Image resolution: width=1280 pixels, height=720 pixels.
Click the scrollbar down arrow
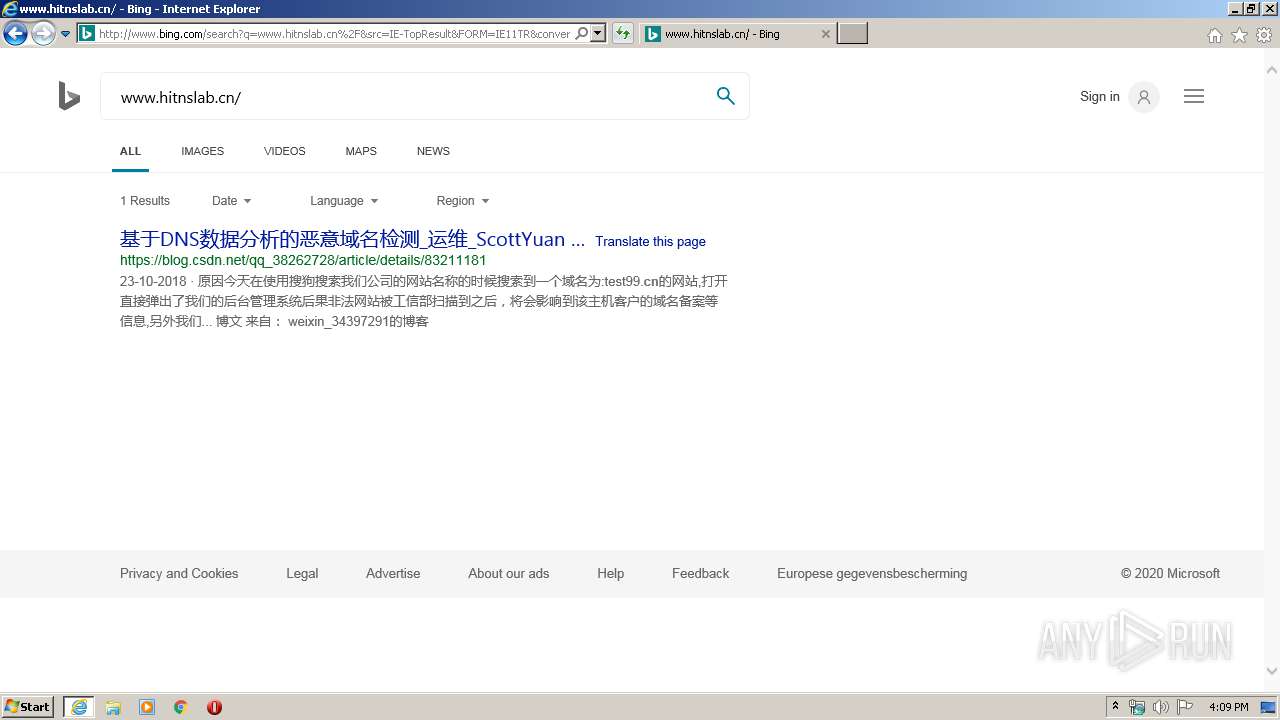tap(1272, 672)
